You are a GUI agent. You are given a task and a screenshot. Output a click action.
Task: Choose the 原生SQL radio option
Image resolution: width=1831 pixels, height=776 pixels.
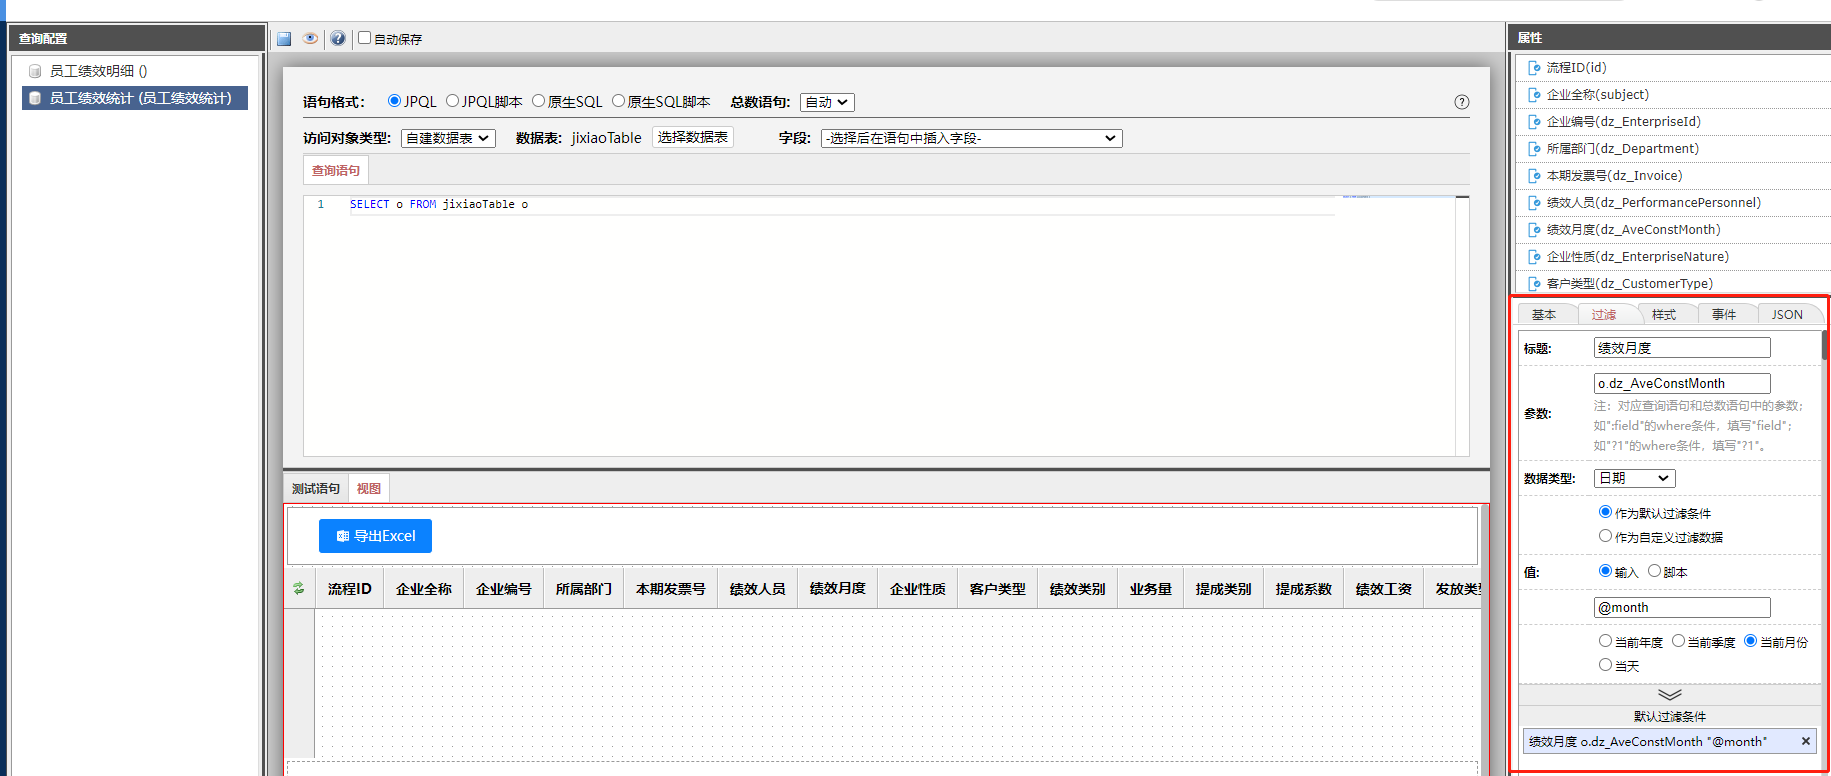tap(538, 101)
